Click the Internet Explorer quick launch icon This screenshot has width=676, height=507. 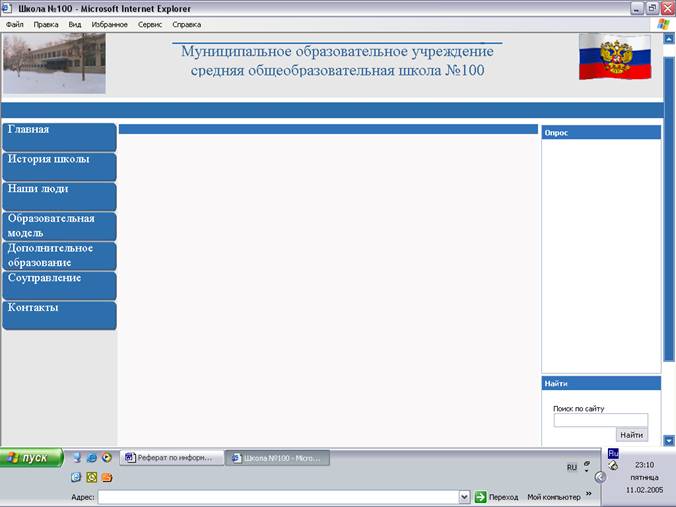click(91, 458)
